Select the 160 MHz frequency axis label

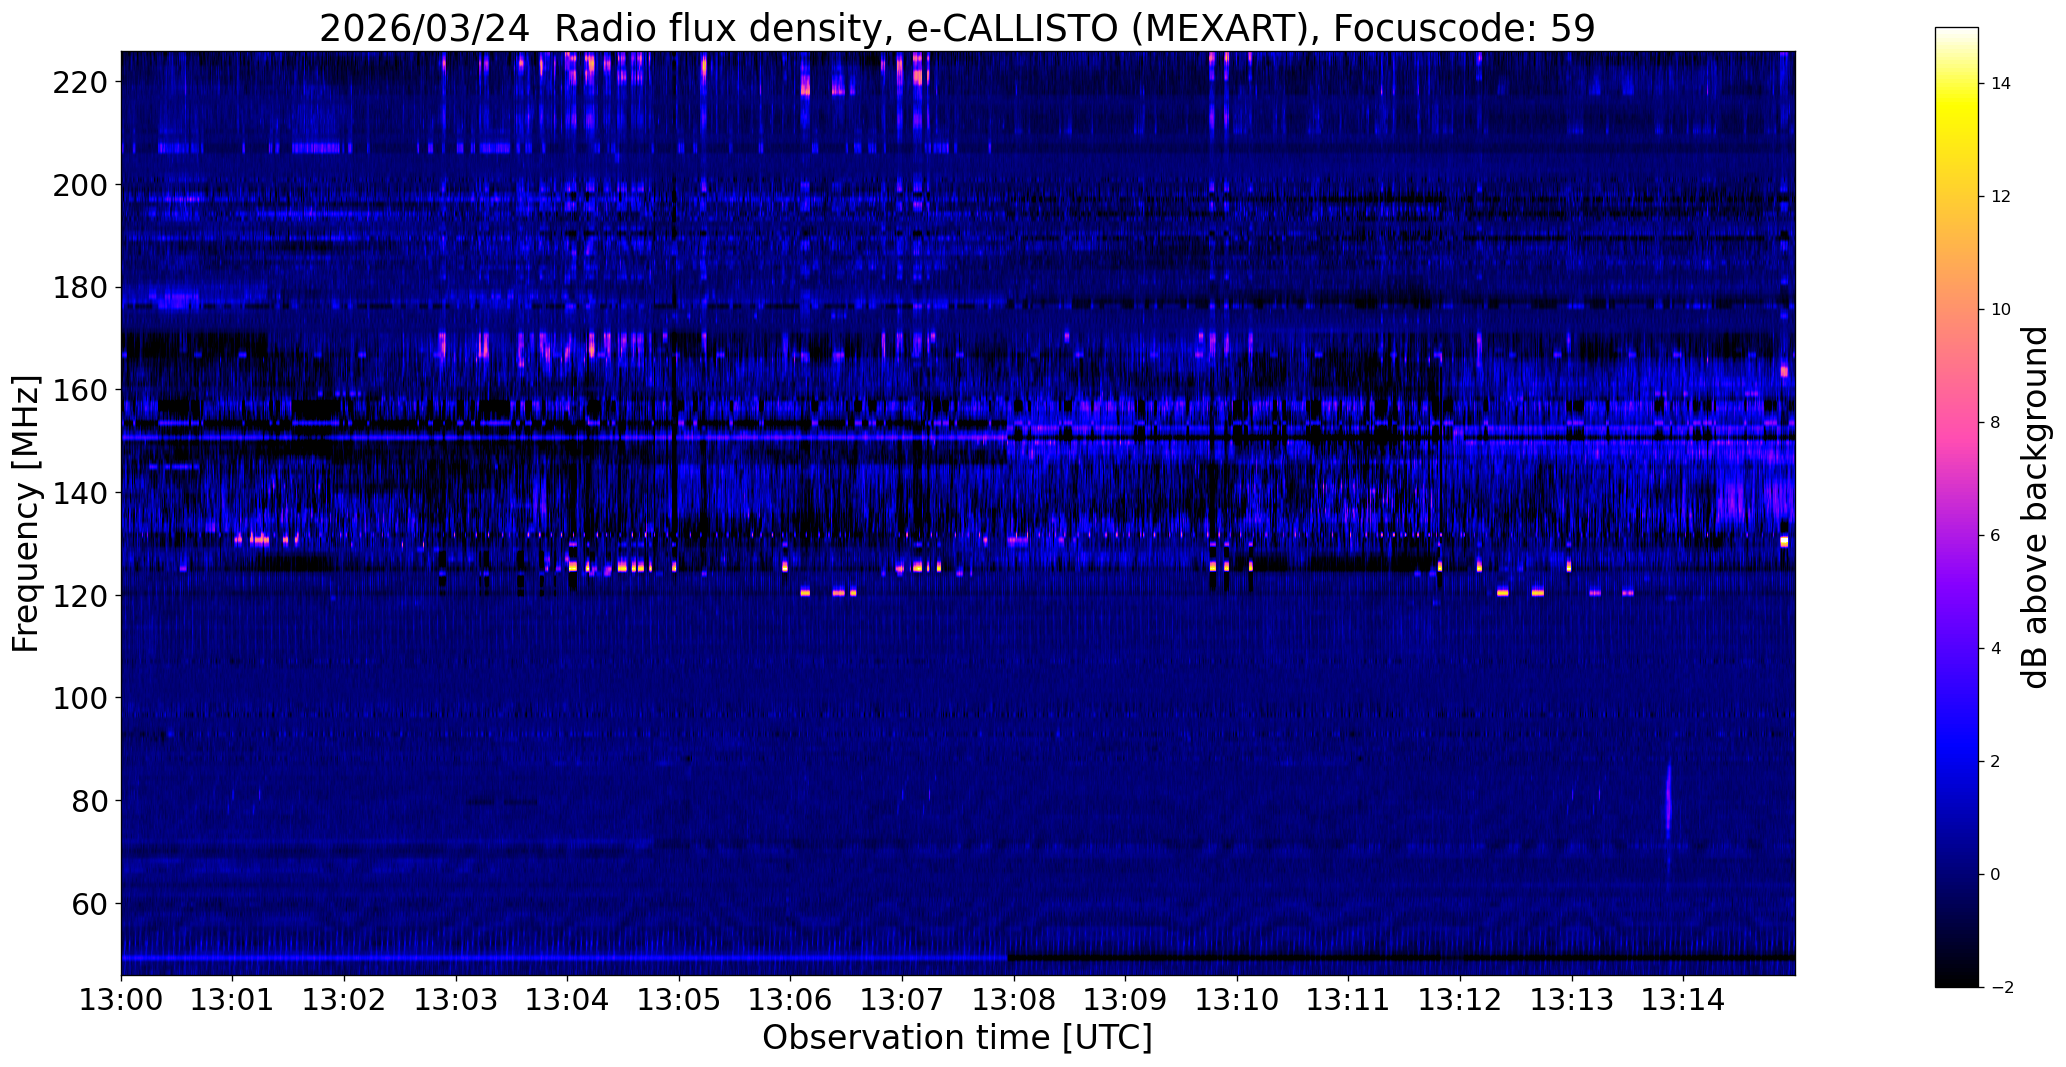(x=81, y=390)
